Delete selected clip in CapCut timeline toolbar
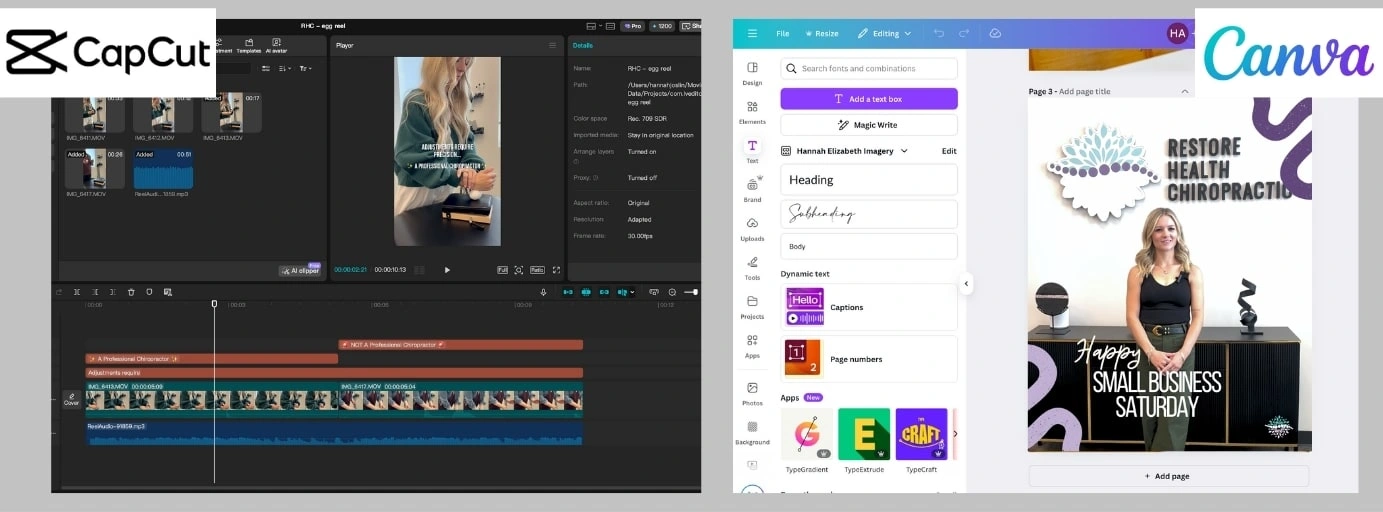Image resolution: width=1383 pixels, height=512 pixels. coord(131,292)
